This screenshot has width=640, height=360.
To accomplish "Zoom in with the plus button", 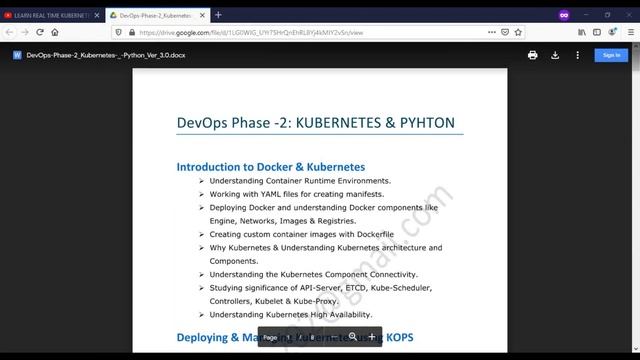I will (x=371, y=337).
